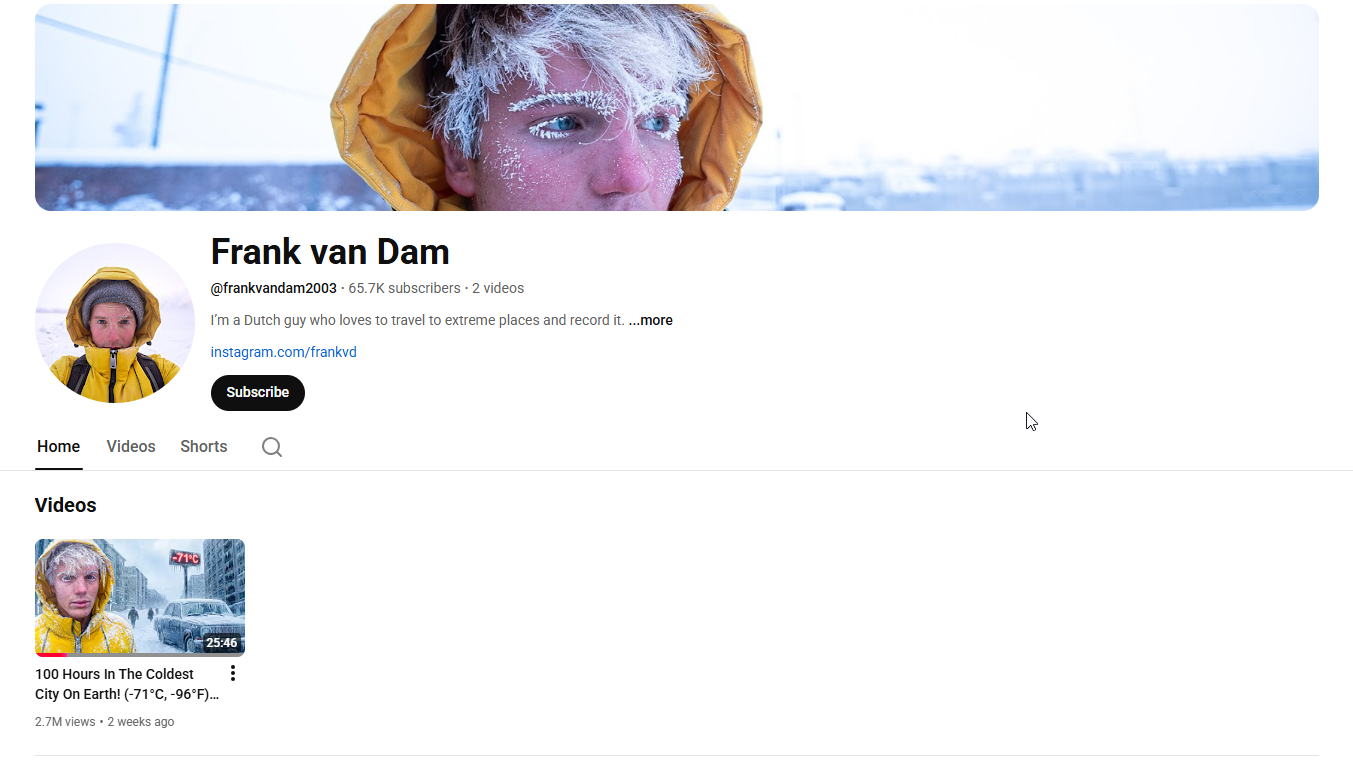This screenshot has height=767, width=1353.
Task: Open the three-dot menu beside video title
Action: [x=233, y=673]
